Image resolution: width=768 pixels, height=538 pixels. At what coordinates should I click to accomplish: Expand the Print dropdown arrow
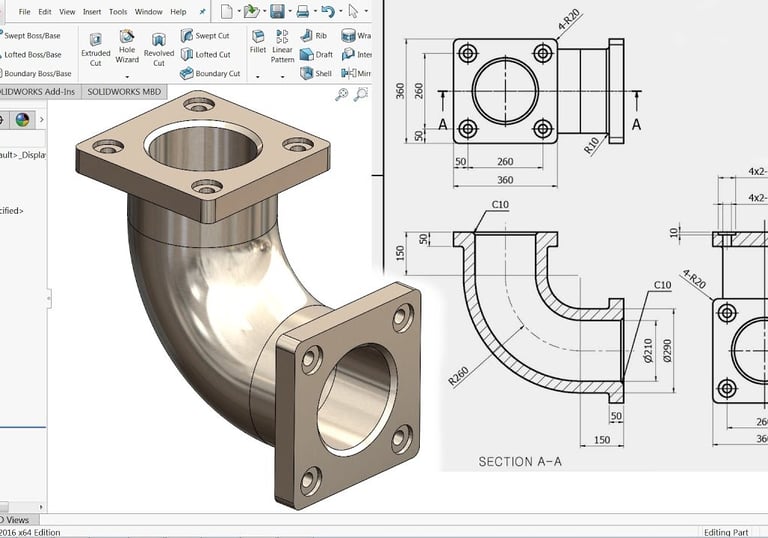point(315,11)
